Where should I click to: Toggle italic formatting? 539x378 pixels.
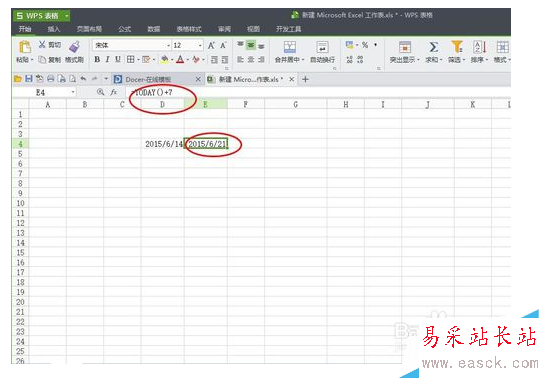[108, 59]
